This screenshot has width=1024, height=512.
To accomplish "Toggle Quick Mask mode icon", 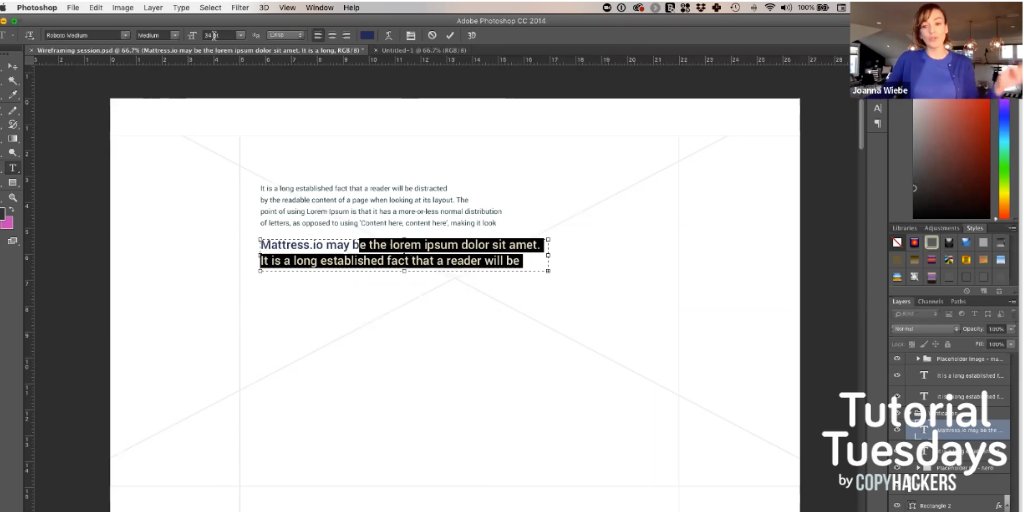I will click(12, 241).
